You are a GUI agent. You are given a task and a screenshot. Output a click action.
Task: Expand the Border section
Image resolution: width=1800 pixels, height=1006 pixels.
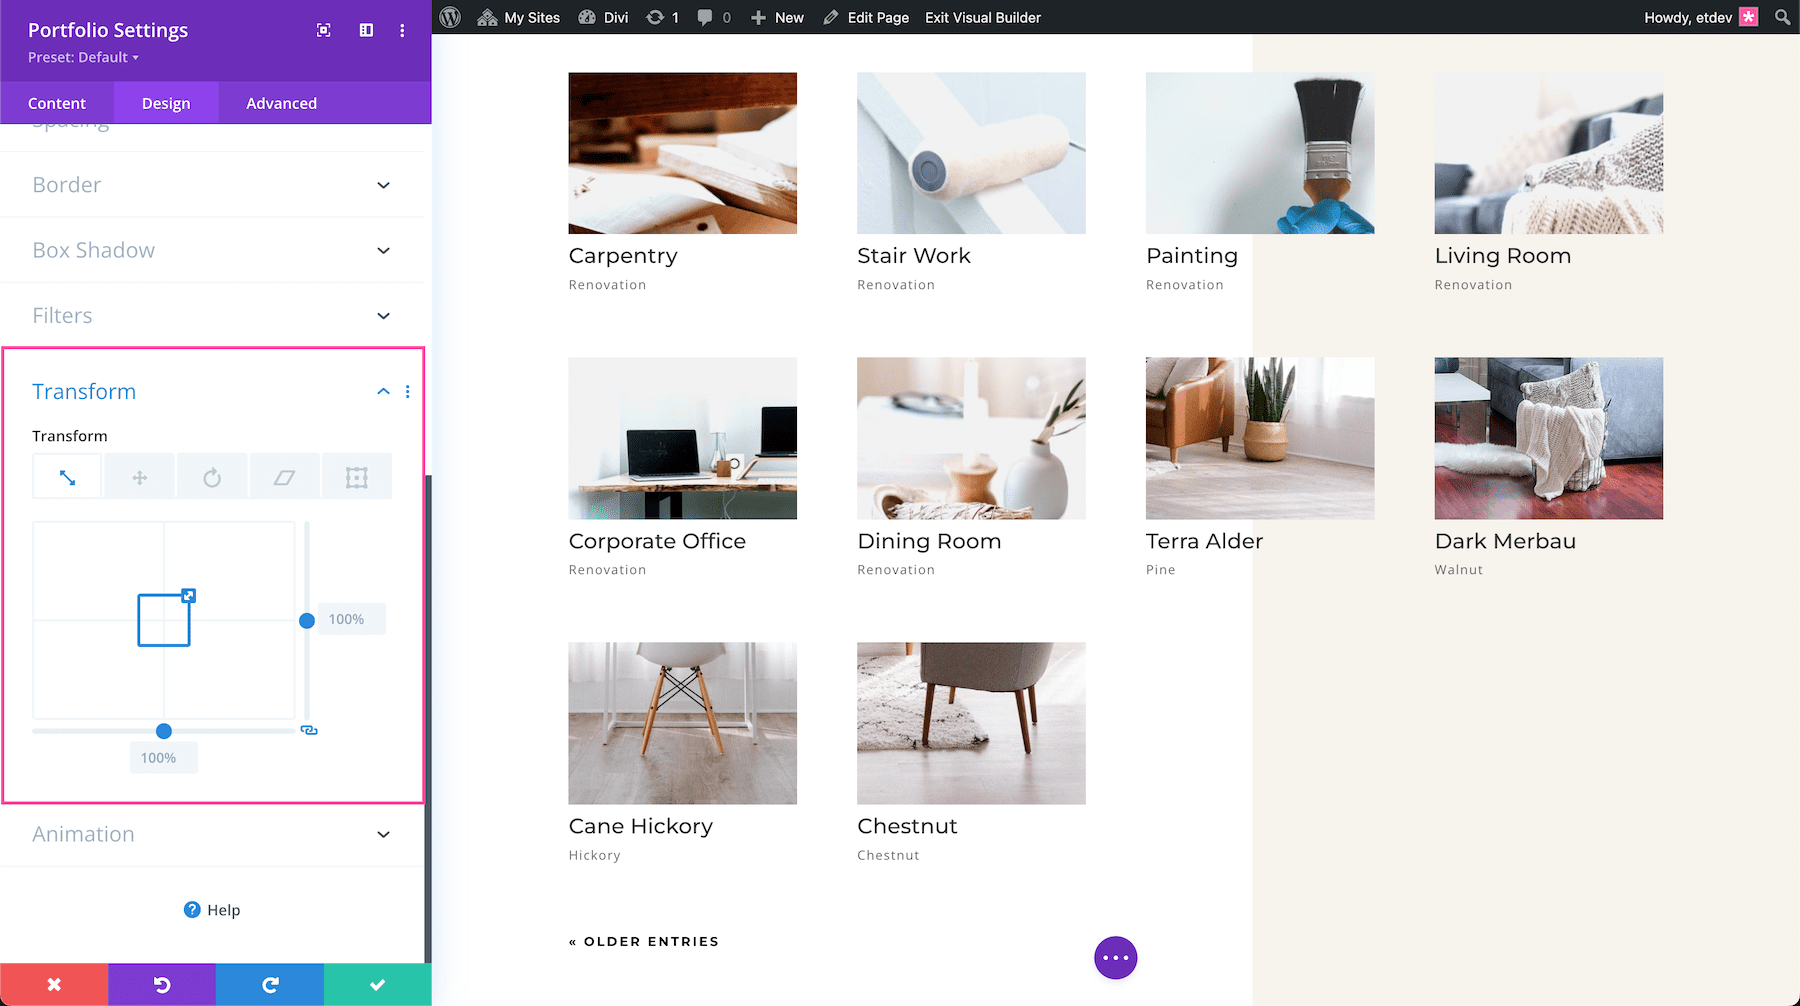click(211, 185)
